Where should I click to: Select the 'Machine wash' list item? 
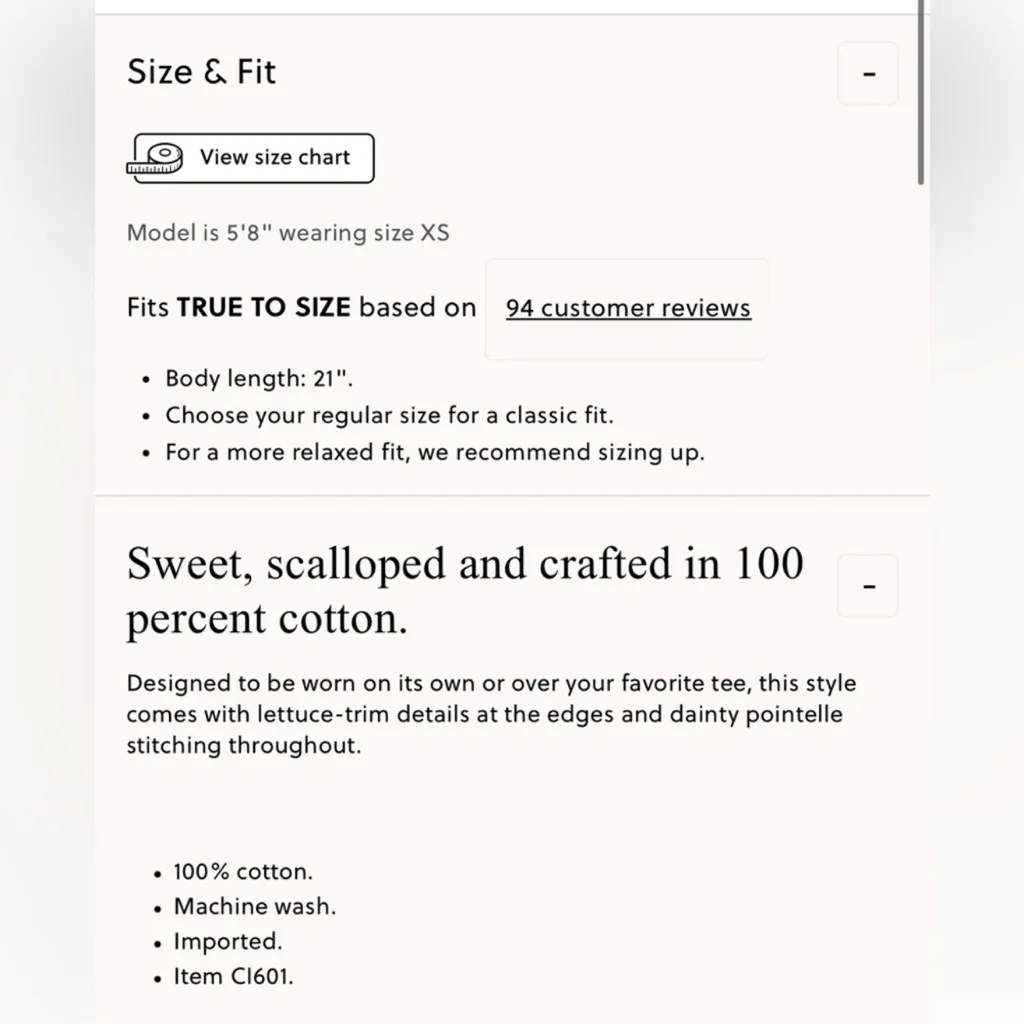(255, 906)
